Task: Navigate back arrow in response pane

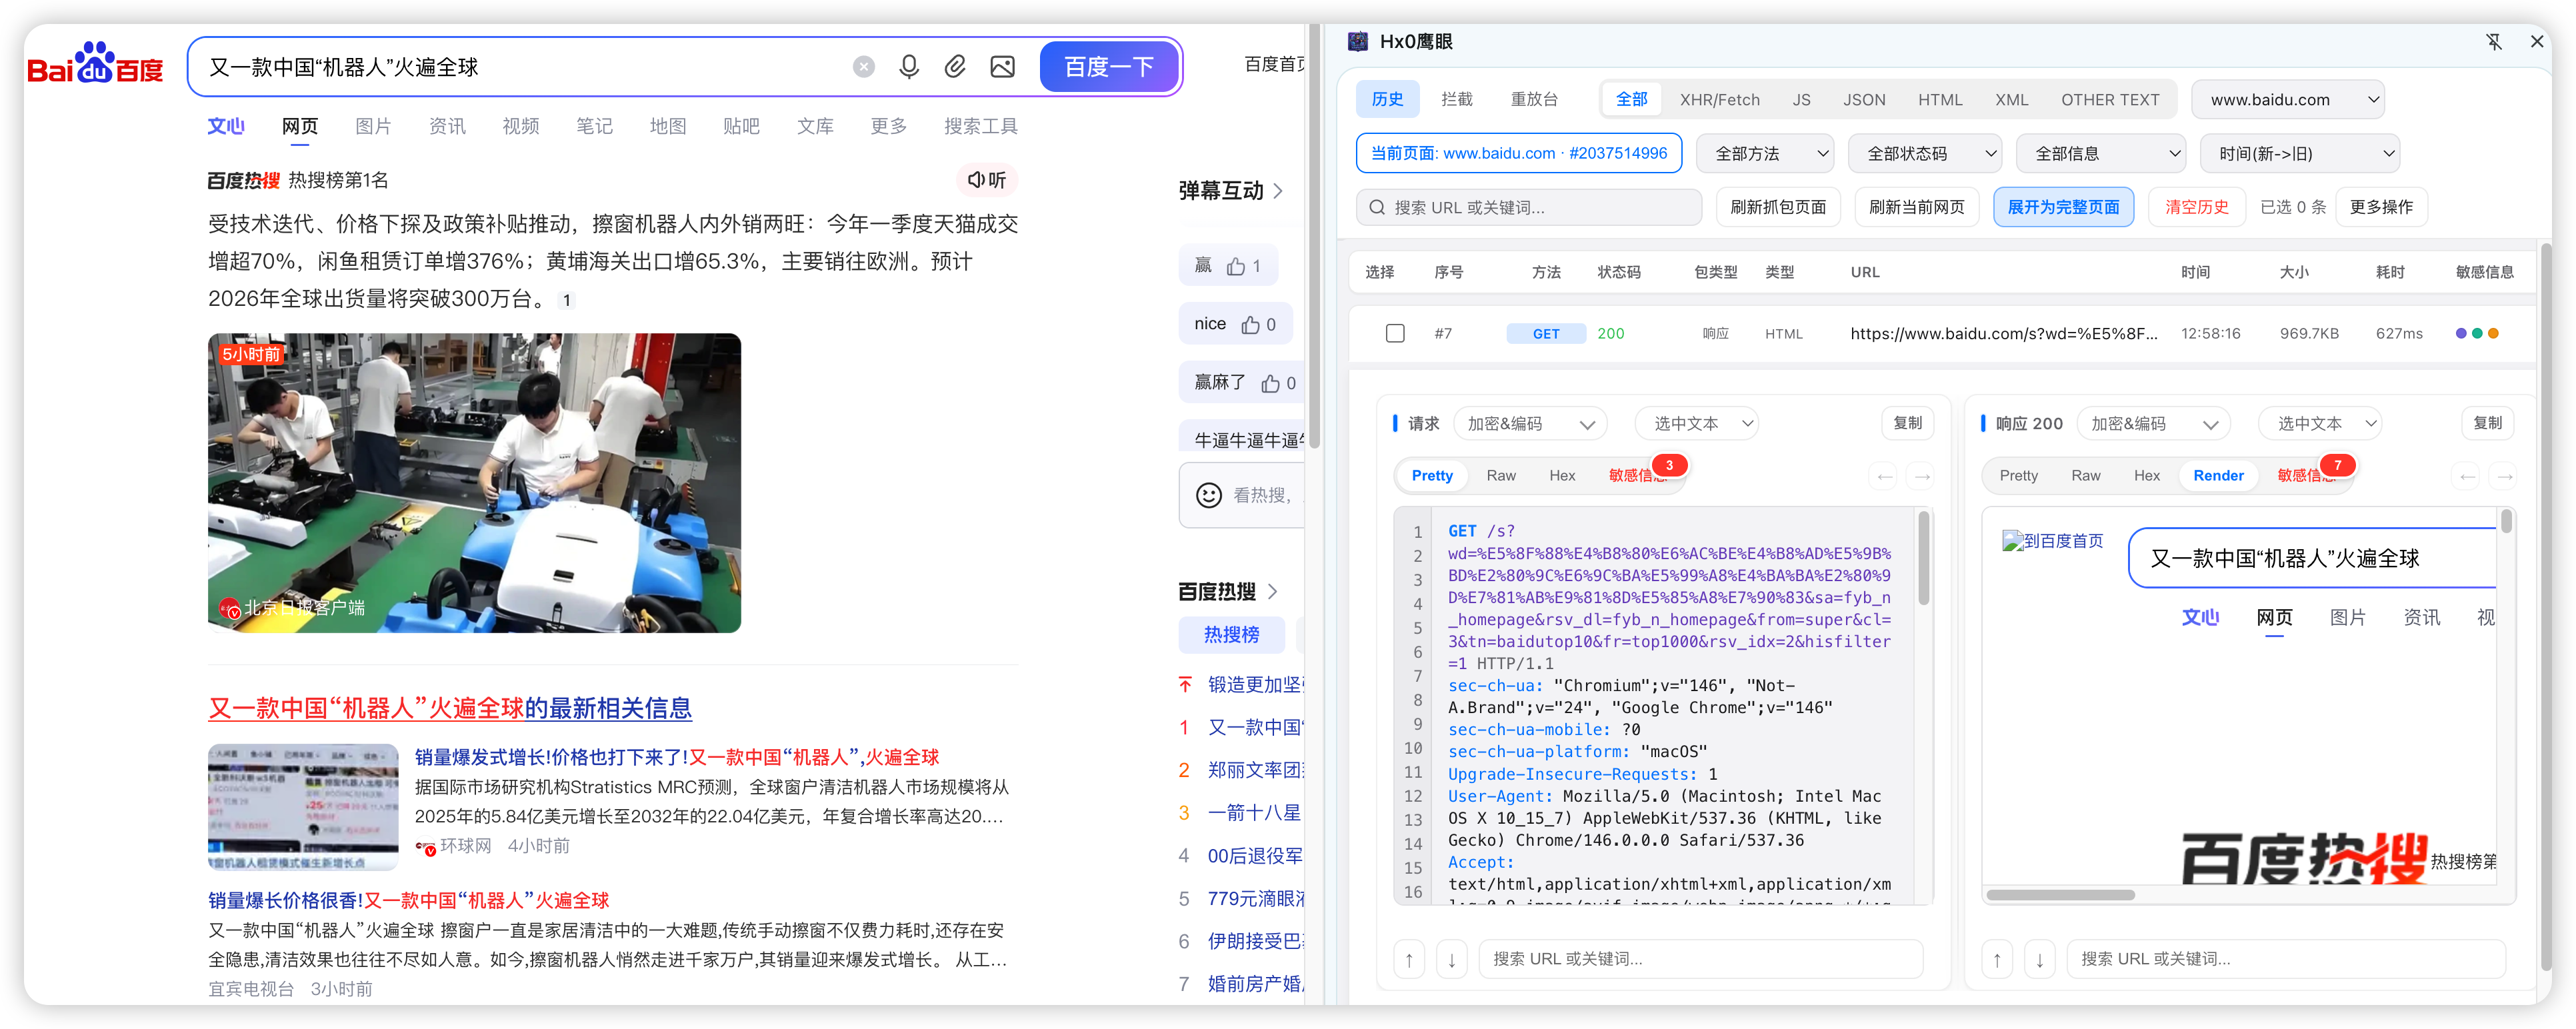Action: [x=2467, y=476]
